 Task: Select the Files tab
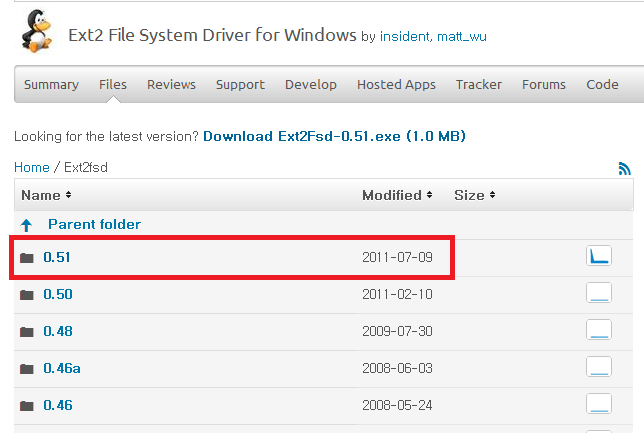click(x=113, y=85)
